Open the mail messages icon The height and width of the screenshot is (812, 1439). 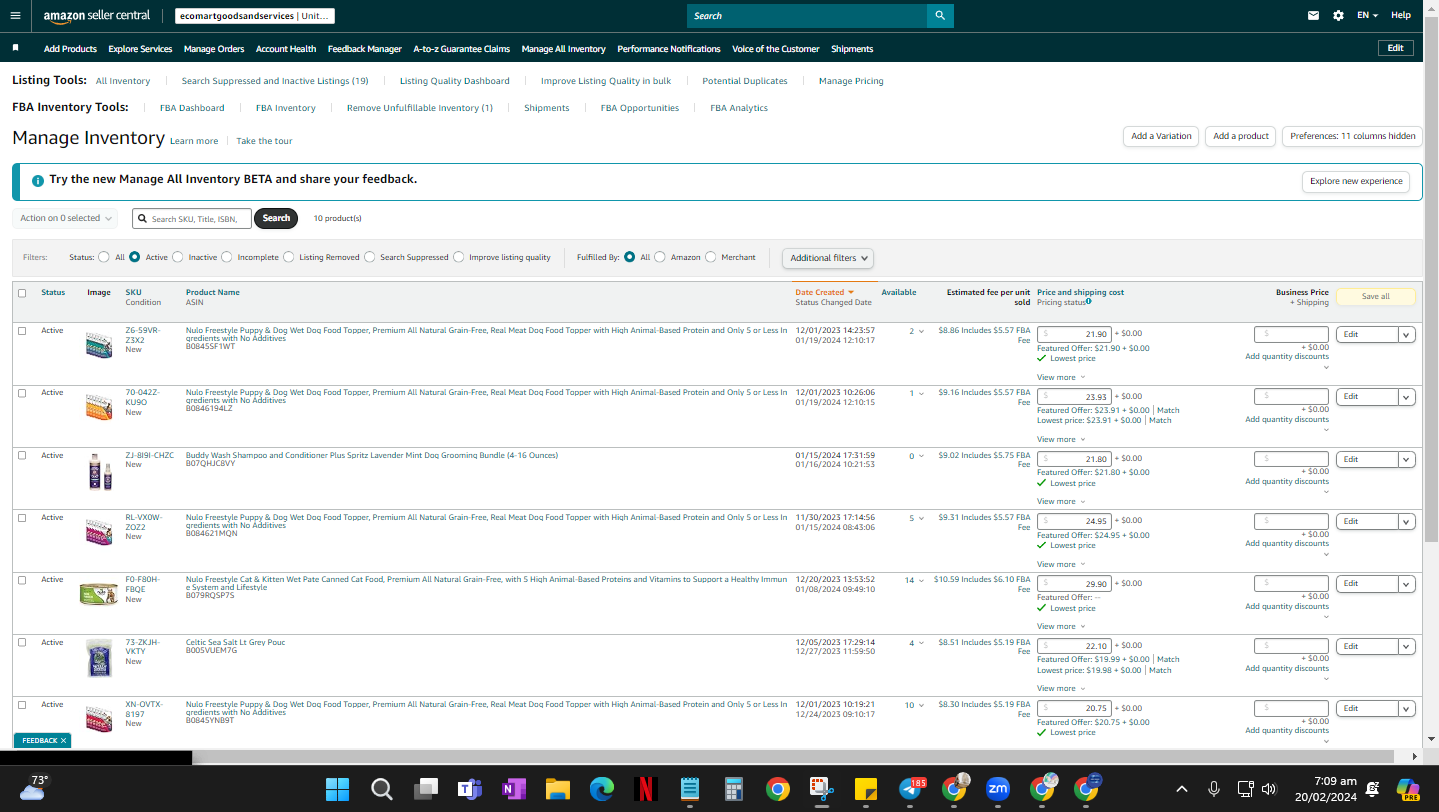1314,16
